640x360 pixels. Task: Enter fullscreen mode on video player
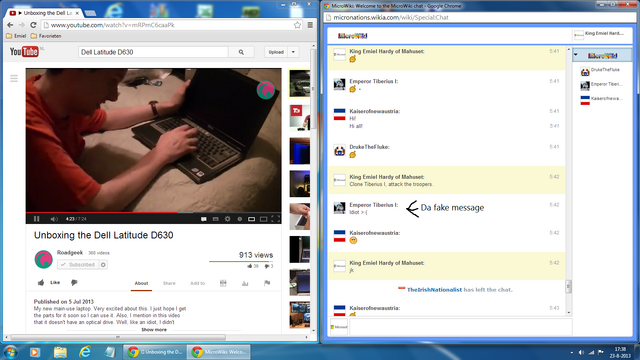(x=276, y=219)
